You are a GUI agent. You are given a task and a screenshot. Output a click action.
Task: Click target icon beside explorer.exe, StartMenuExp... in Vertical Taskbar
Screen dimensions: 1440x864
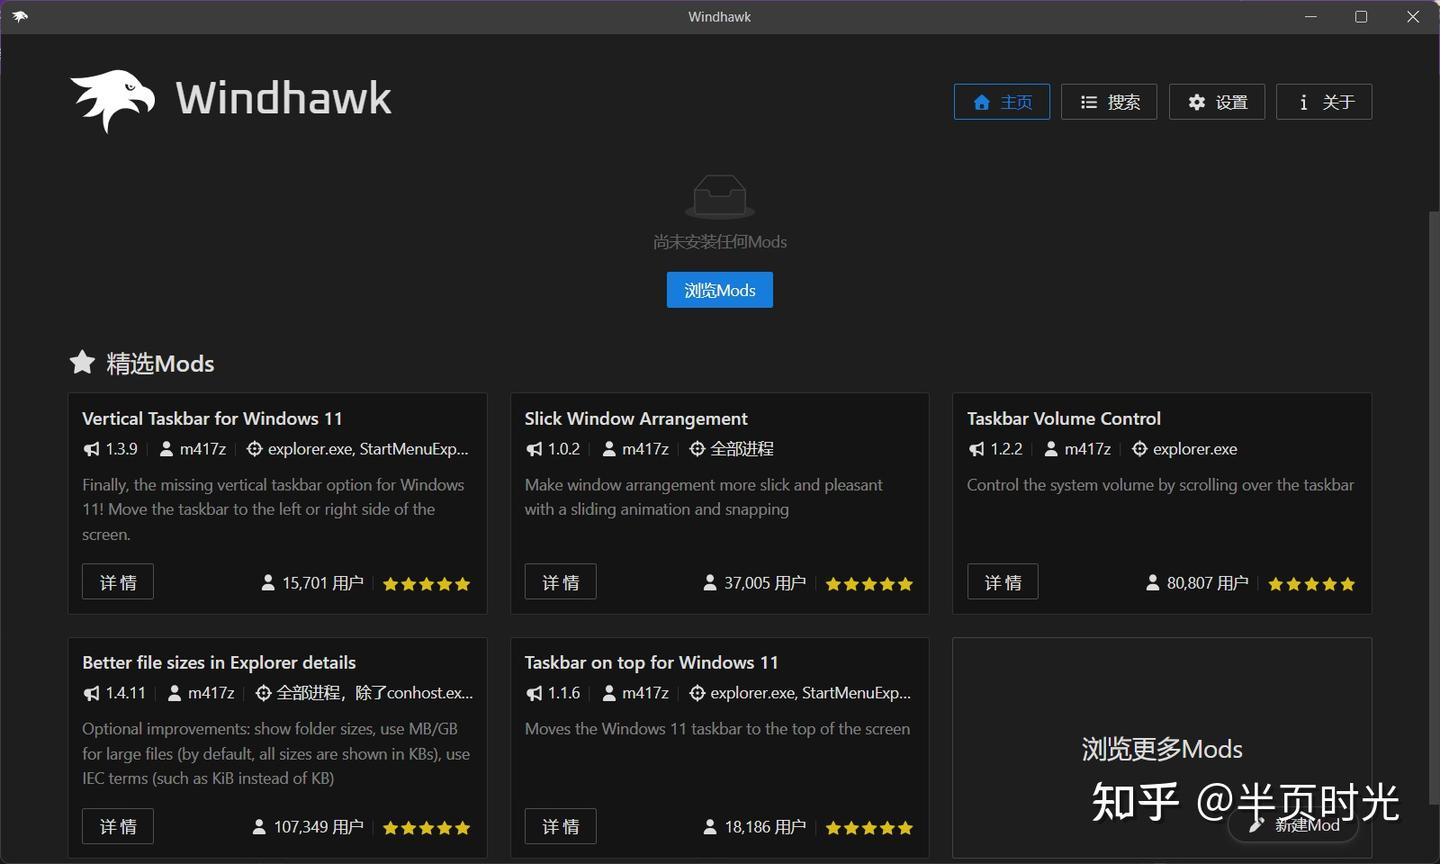254,449
